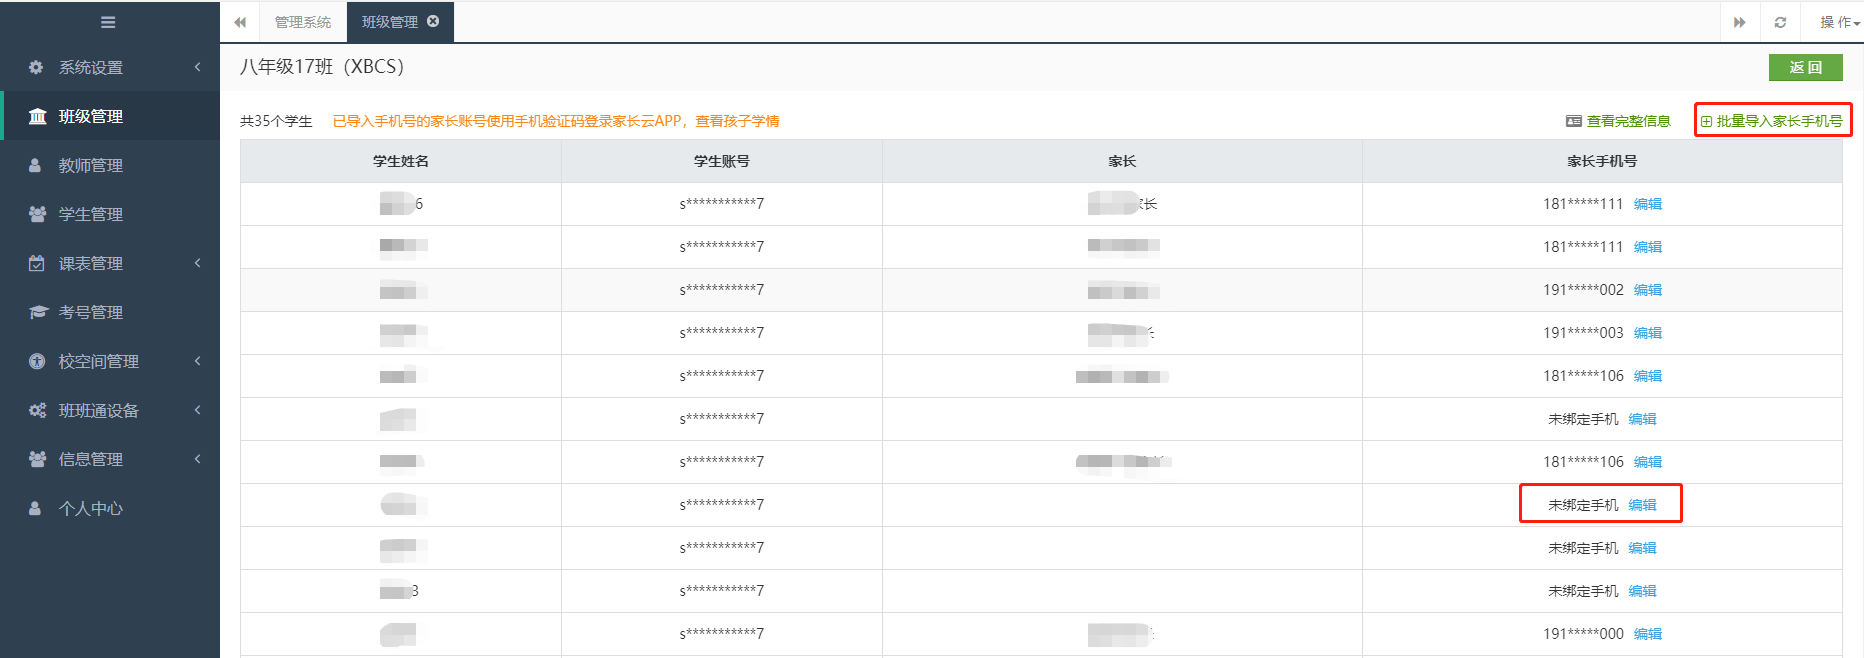Viewport: 1864px width, 658px height.
Task: Click 批量导入家长手机号 button
Action: (1772, 121)
